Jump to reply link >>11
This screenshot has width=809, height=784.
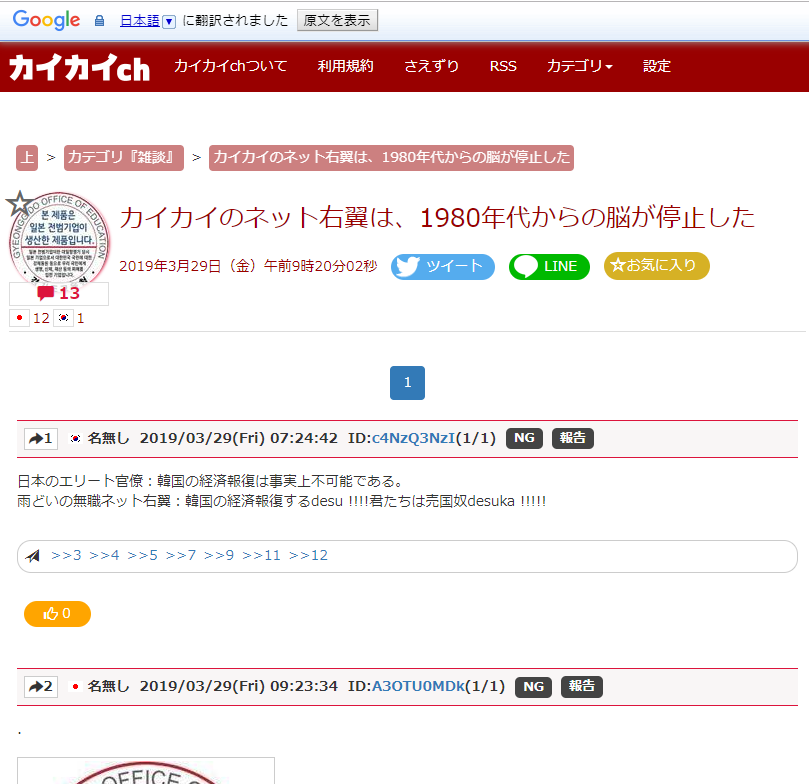pyautogui.click(x=261, y=555)
